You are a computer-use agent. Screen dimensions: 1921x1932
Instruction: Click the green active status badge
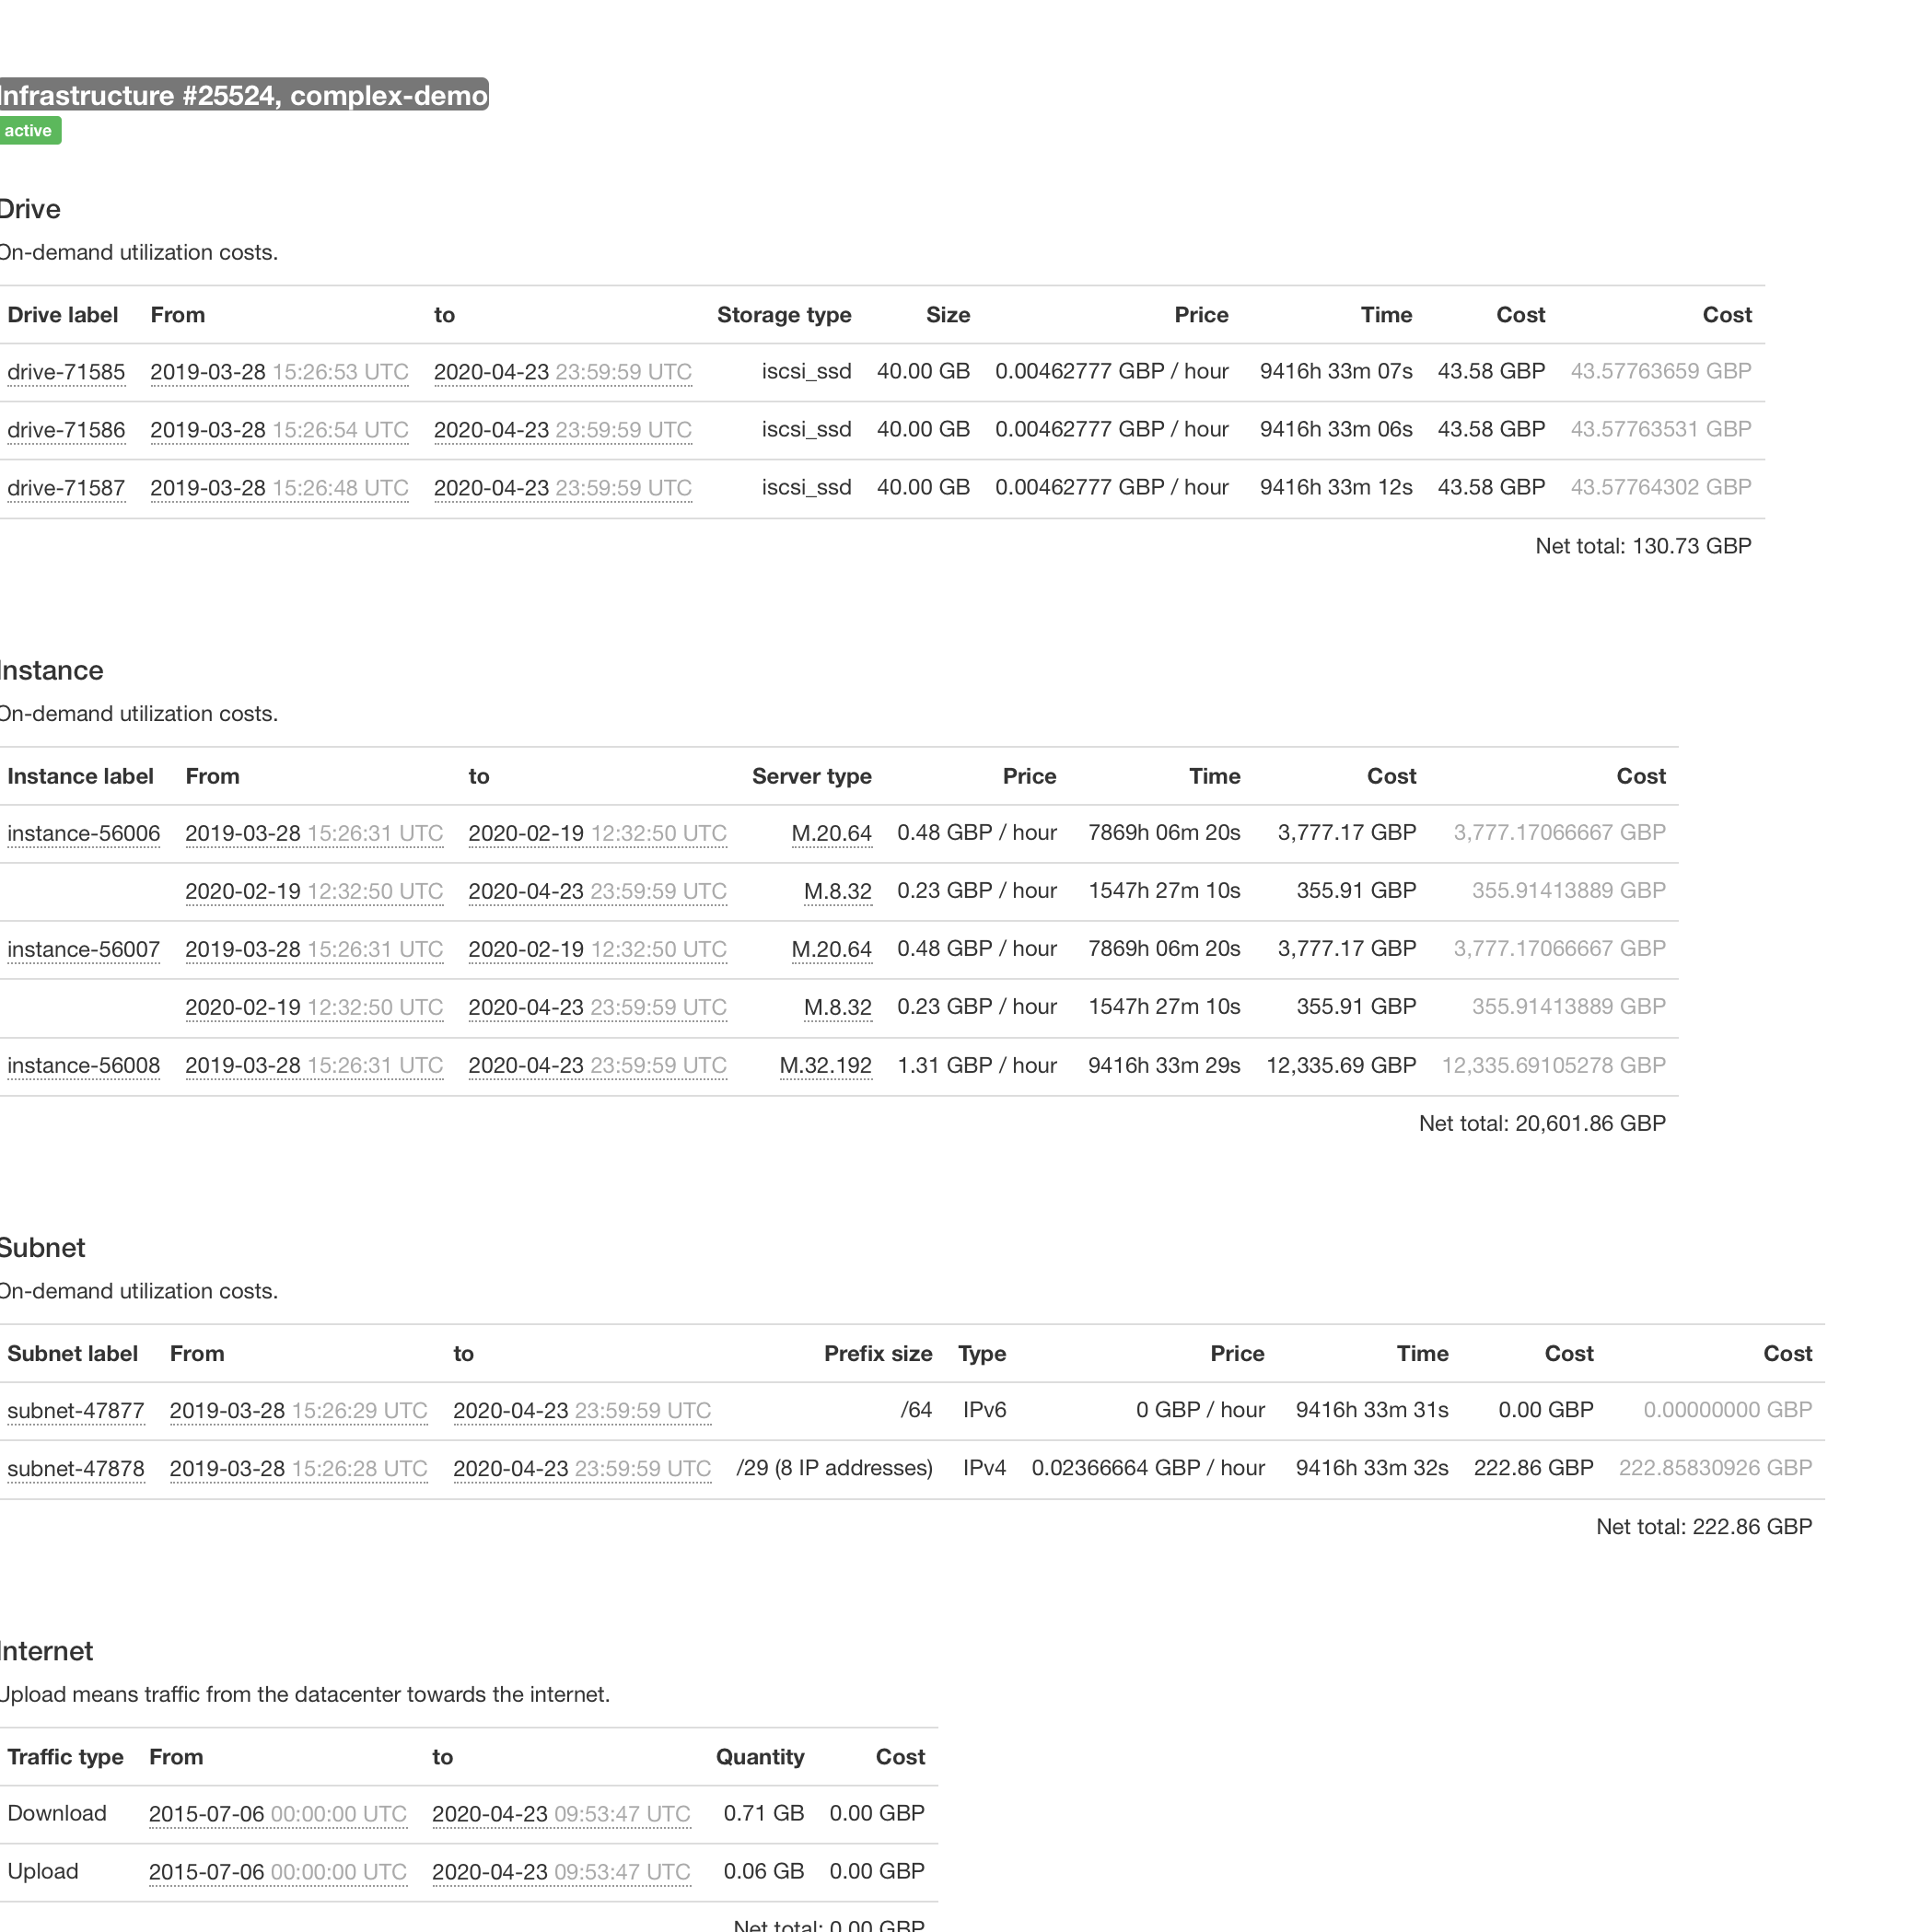29,131
